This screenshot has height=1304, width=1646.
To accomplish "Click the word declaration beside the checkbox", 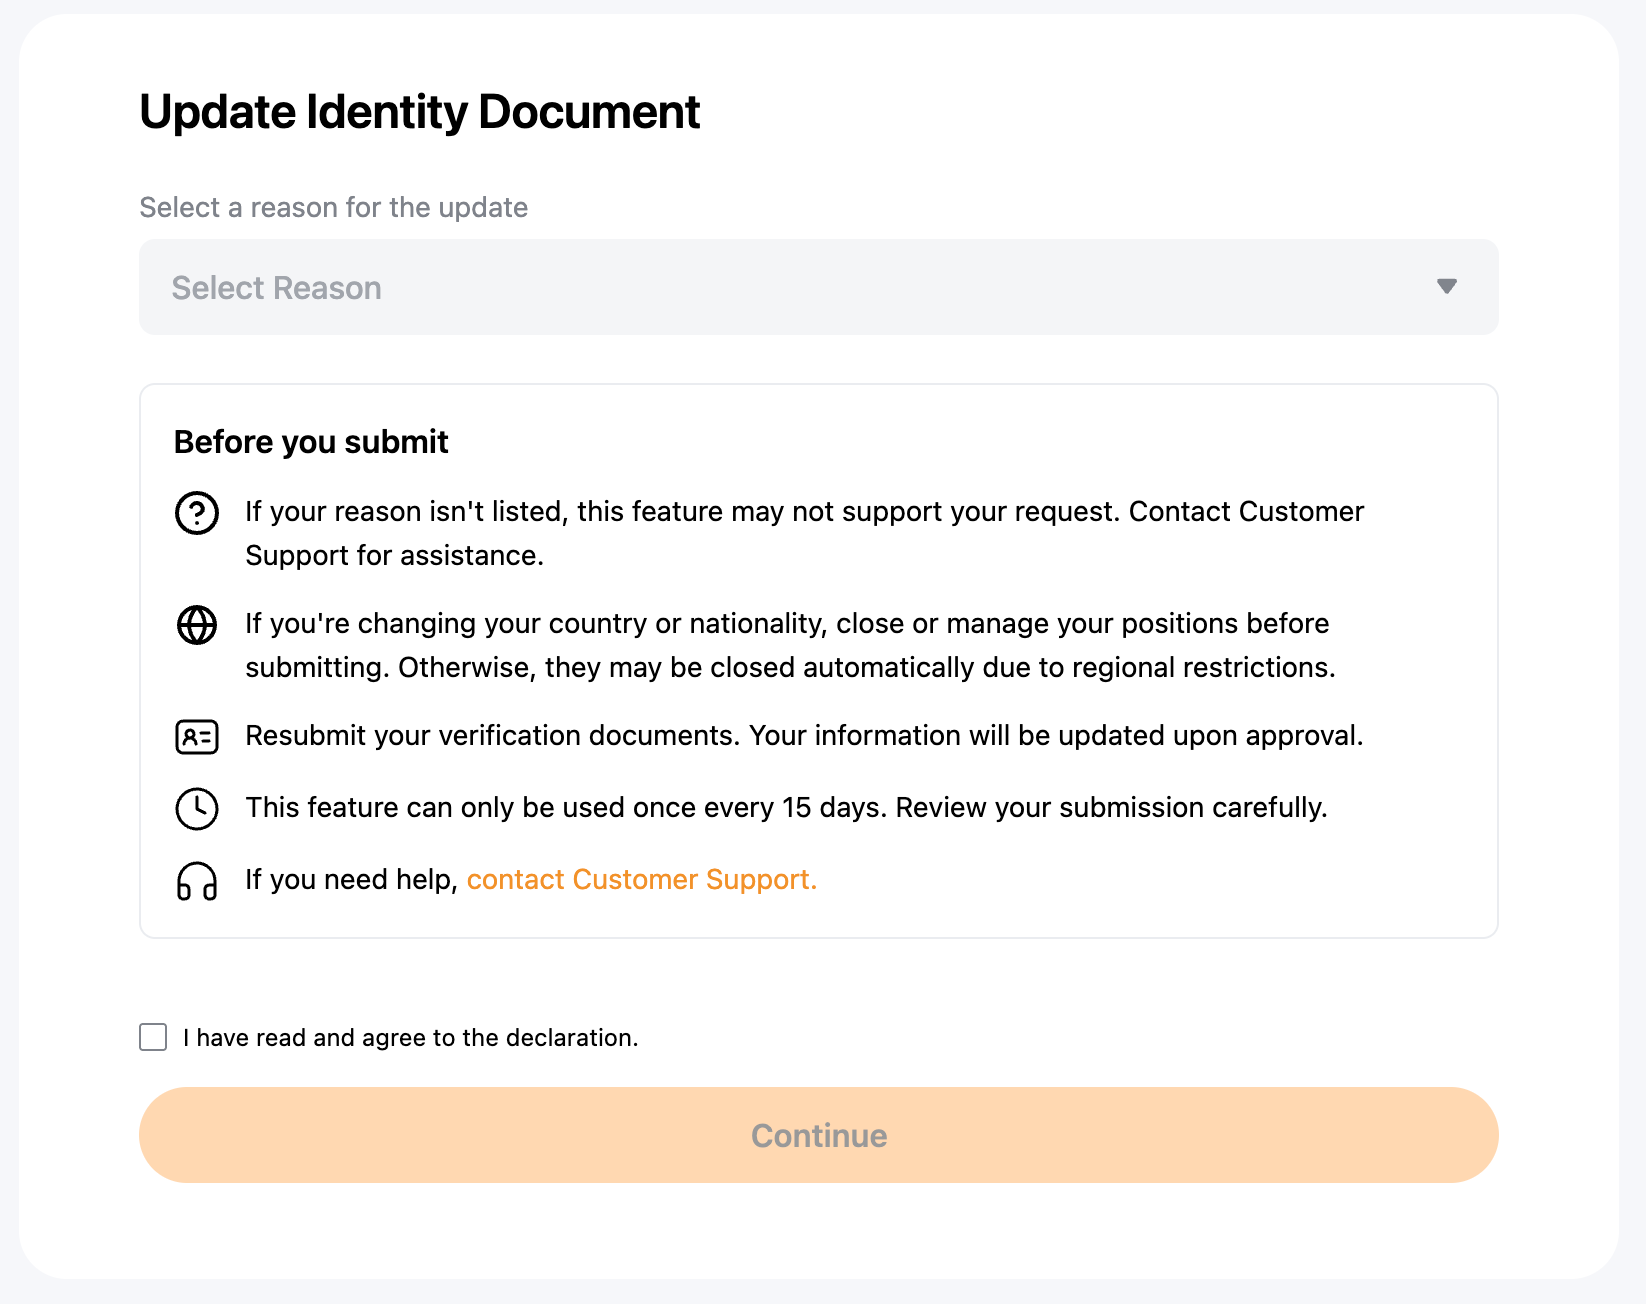I will click(x=571, y=1038).
